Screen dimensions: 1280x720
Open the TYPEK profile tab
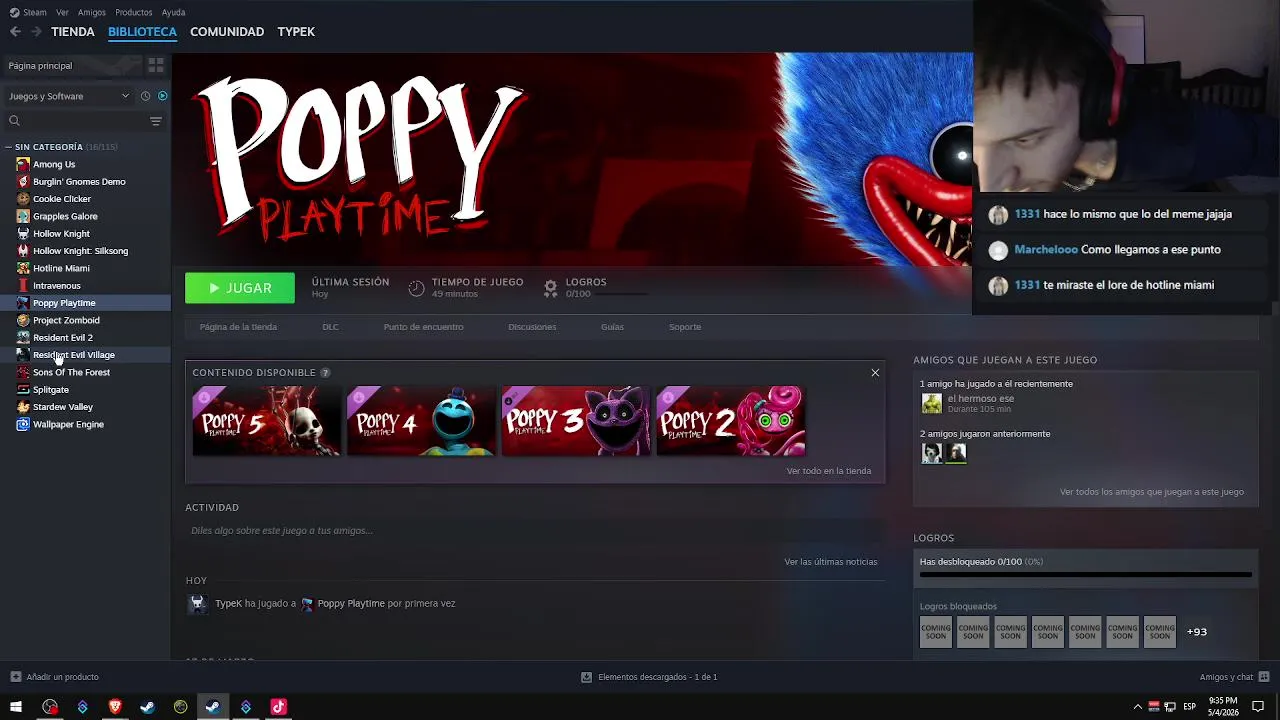[296, 32]
